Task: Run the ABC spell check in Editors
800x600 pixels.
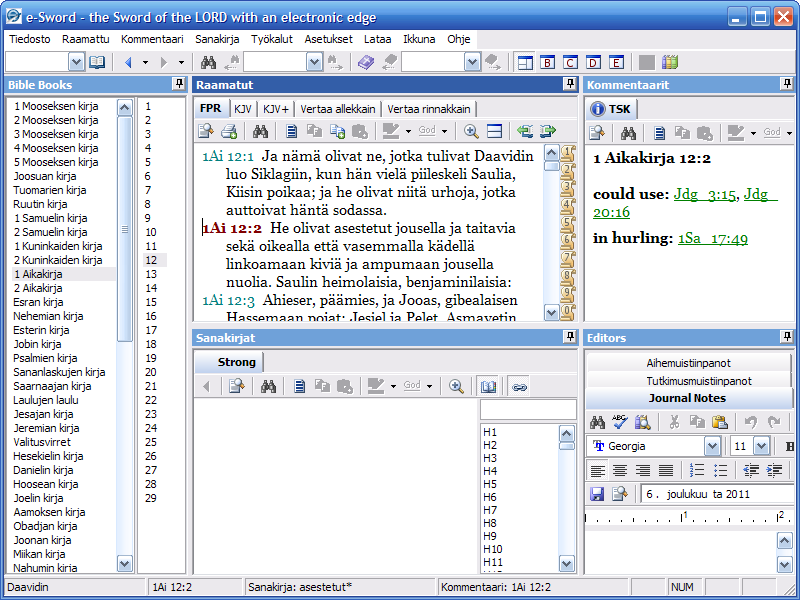Action: click(620, 422)
